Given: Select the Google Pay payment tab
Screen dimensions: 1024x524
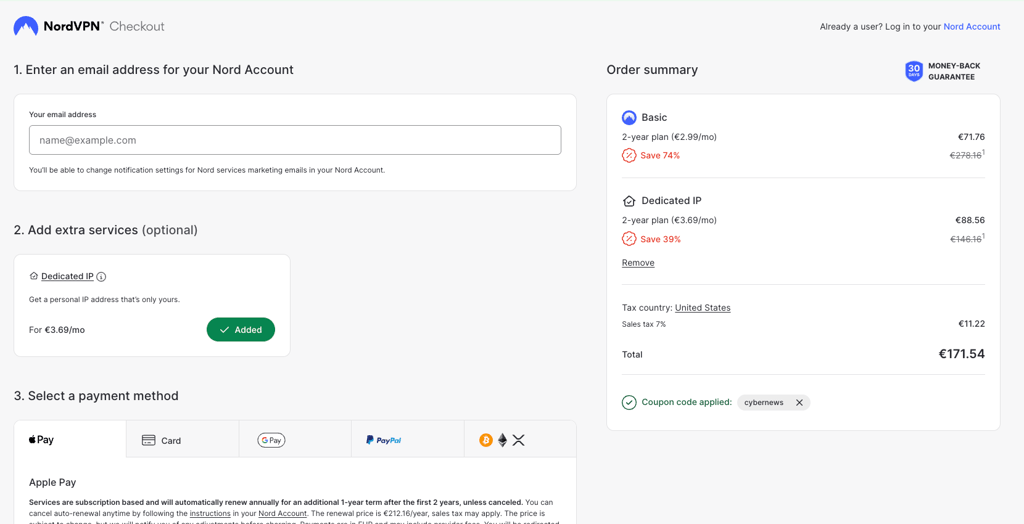Looking at the screenshot, I should click(295, 440).
